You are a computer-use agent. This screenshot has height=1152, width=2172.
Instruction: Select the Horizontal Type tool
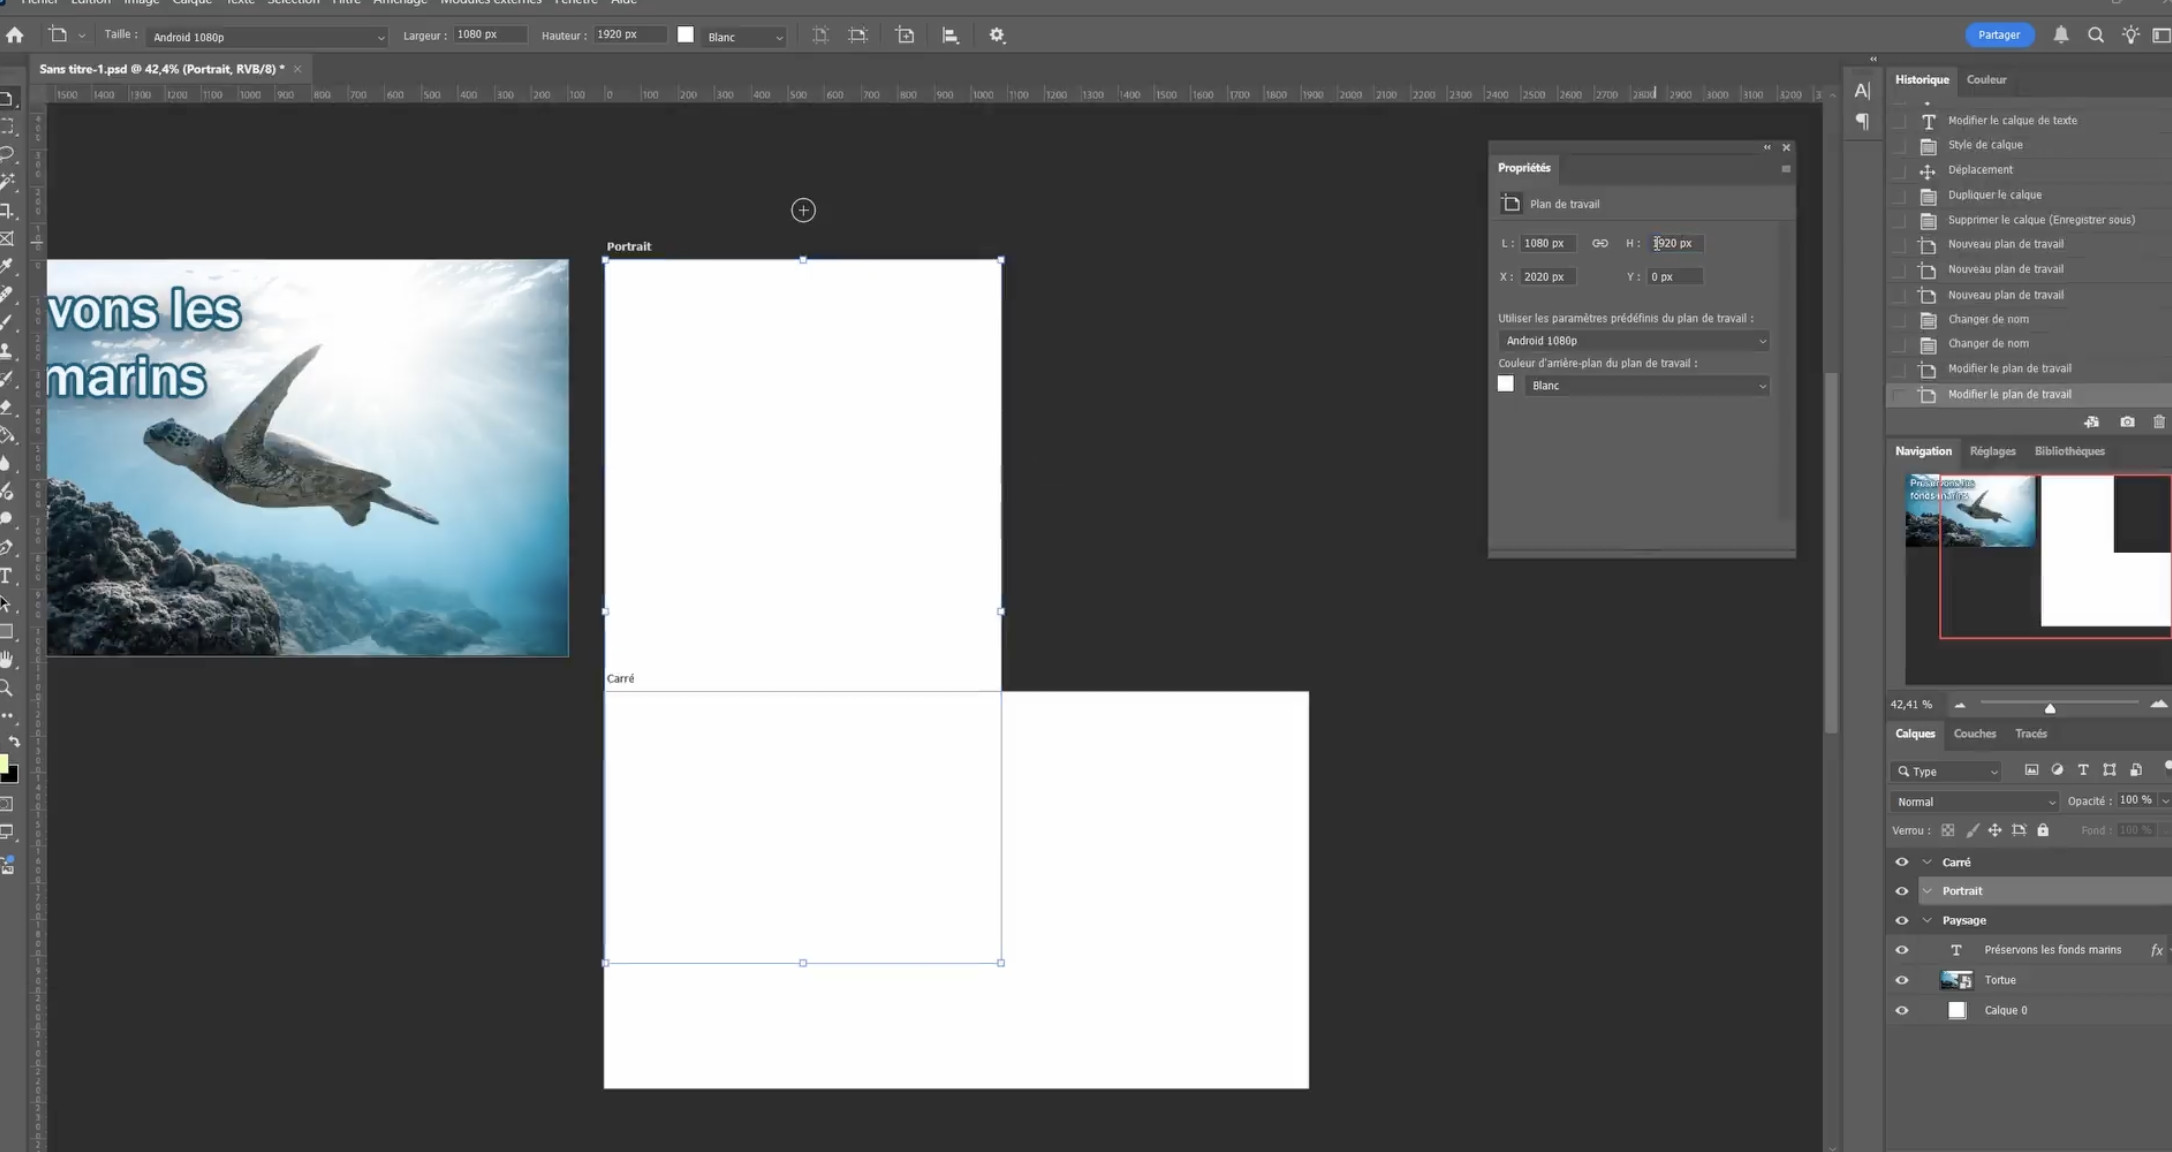pyautogui.click(x=6, y=576)
